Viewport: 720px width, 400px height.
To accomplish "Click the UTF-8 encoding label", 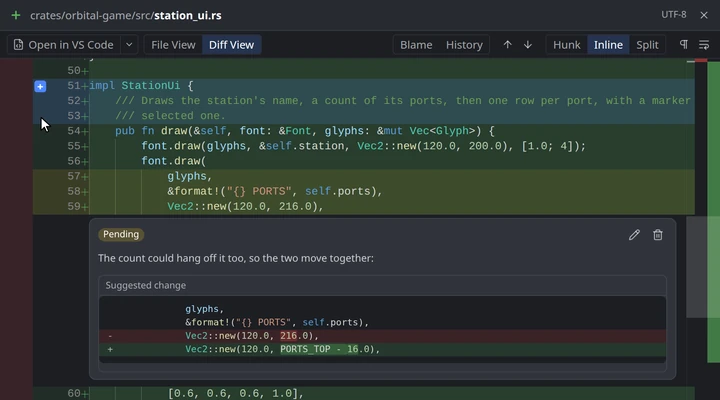I will tap(674, 15).
